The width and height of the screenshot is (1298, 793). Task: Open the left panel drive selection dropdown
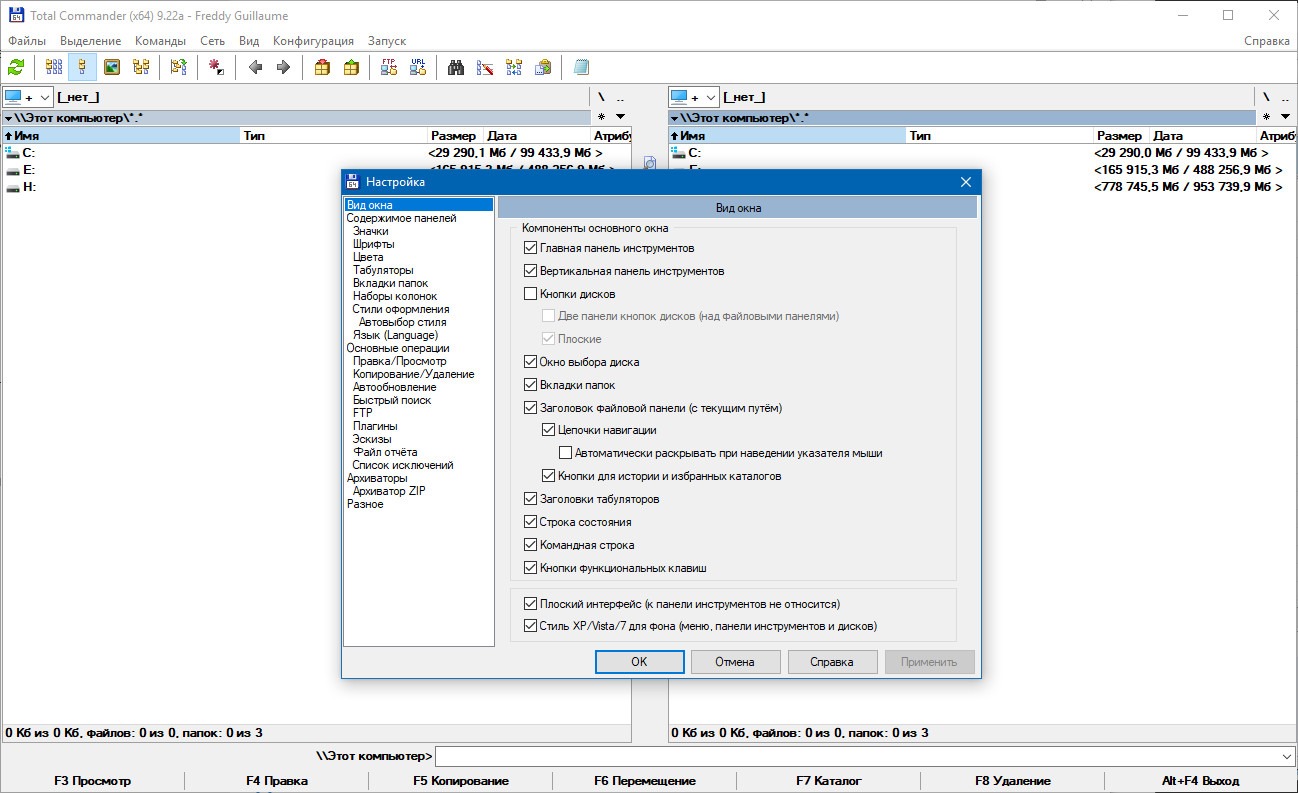click(27, 97)
